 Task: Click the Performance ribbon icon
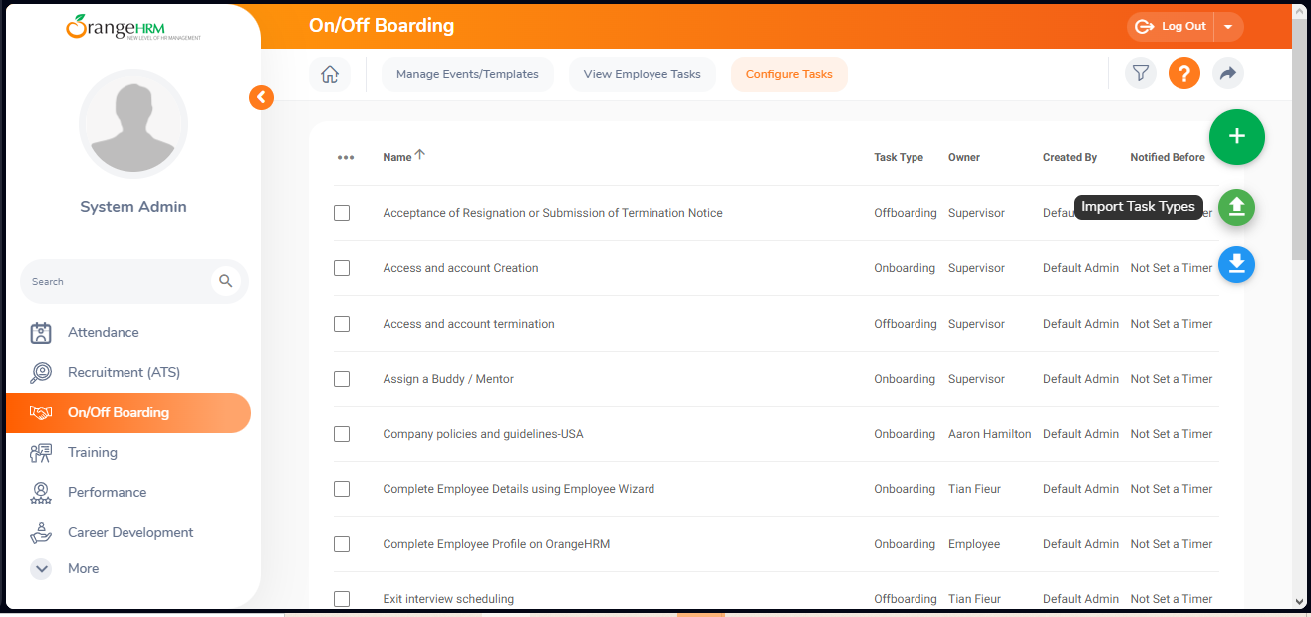coord(41,493)
